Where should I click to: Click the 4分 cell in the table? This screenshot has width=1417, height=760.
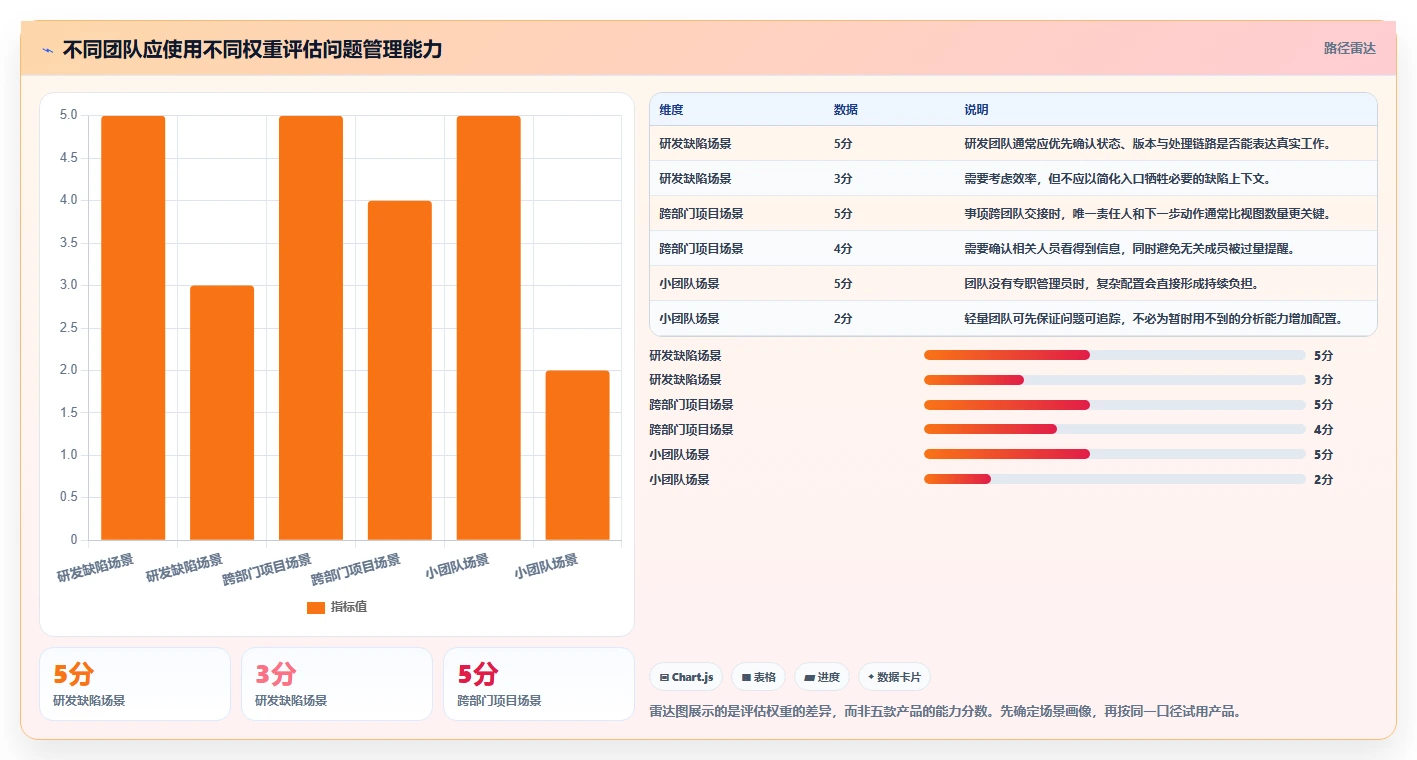coord(889,248)
